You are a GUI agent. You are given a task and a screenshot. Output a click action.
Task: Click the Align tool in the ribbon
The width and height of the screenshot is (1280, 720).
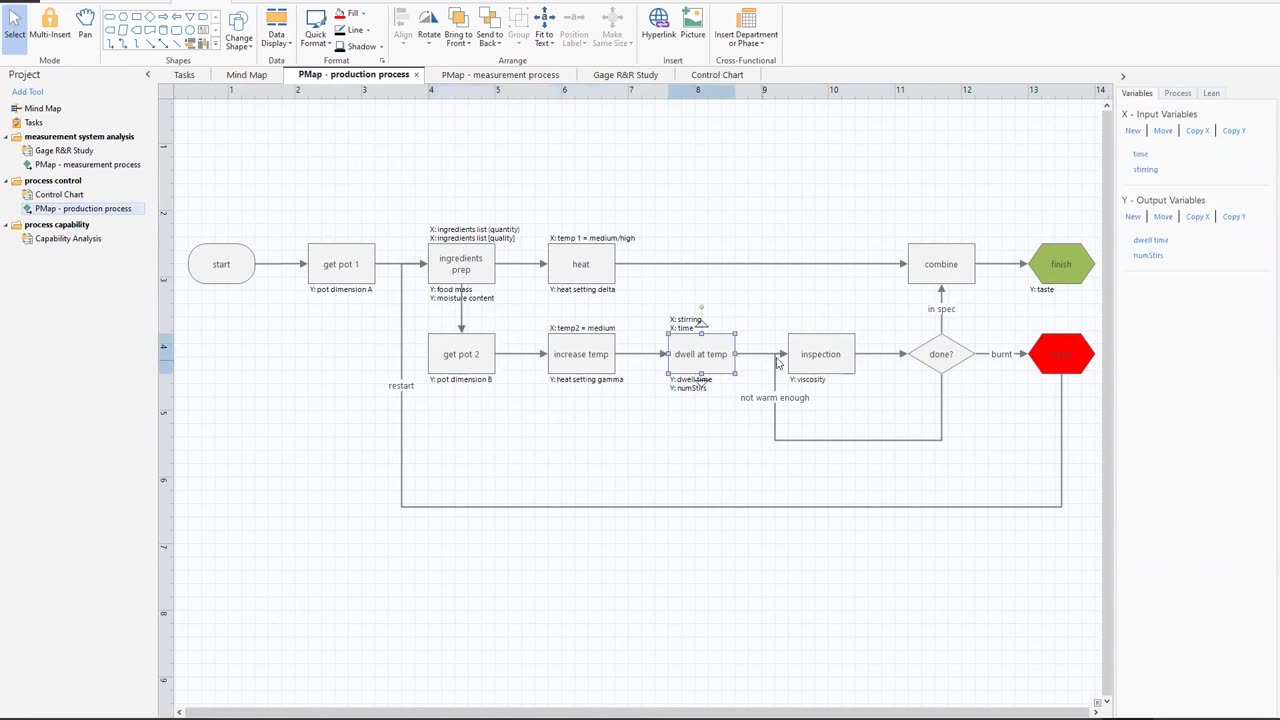tap(403, 28)
